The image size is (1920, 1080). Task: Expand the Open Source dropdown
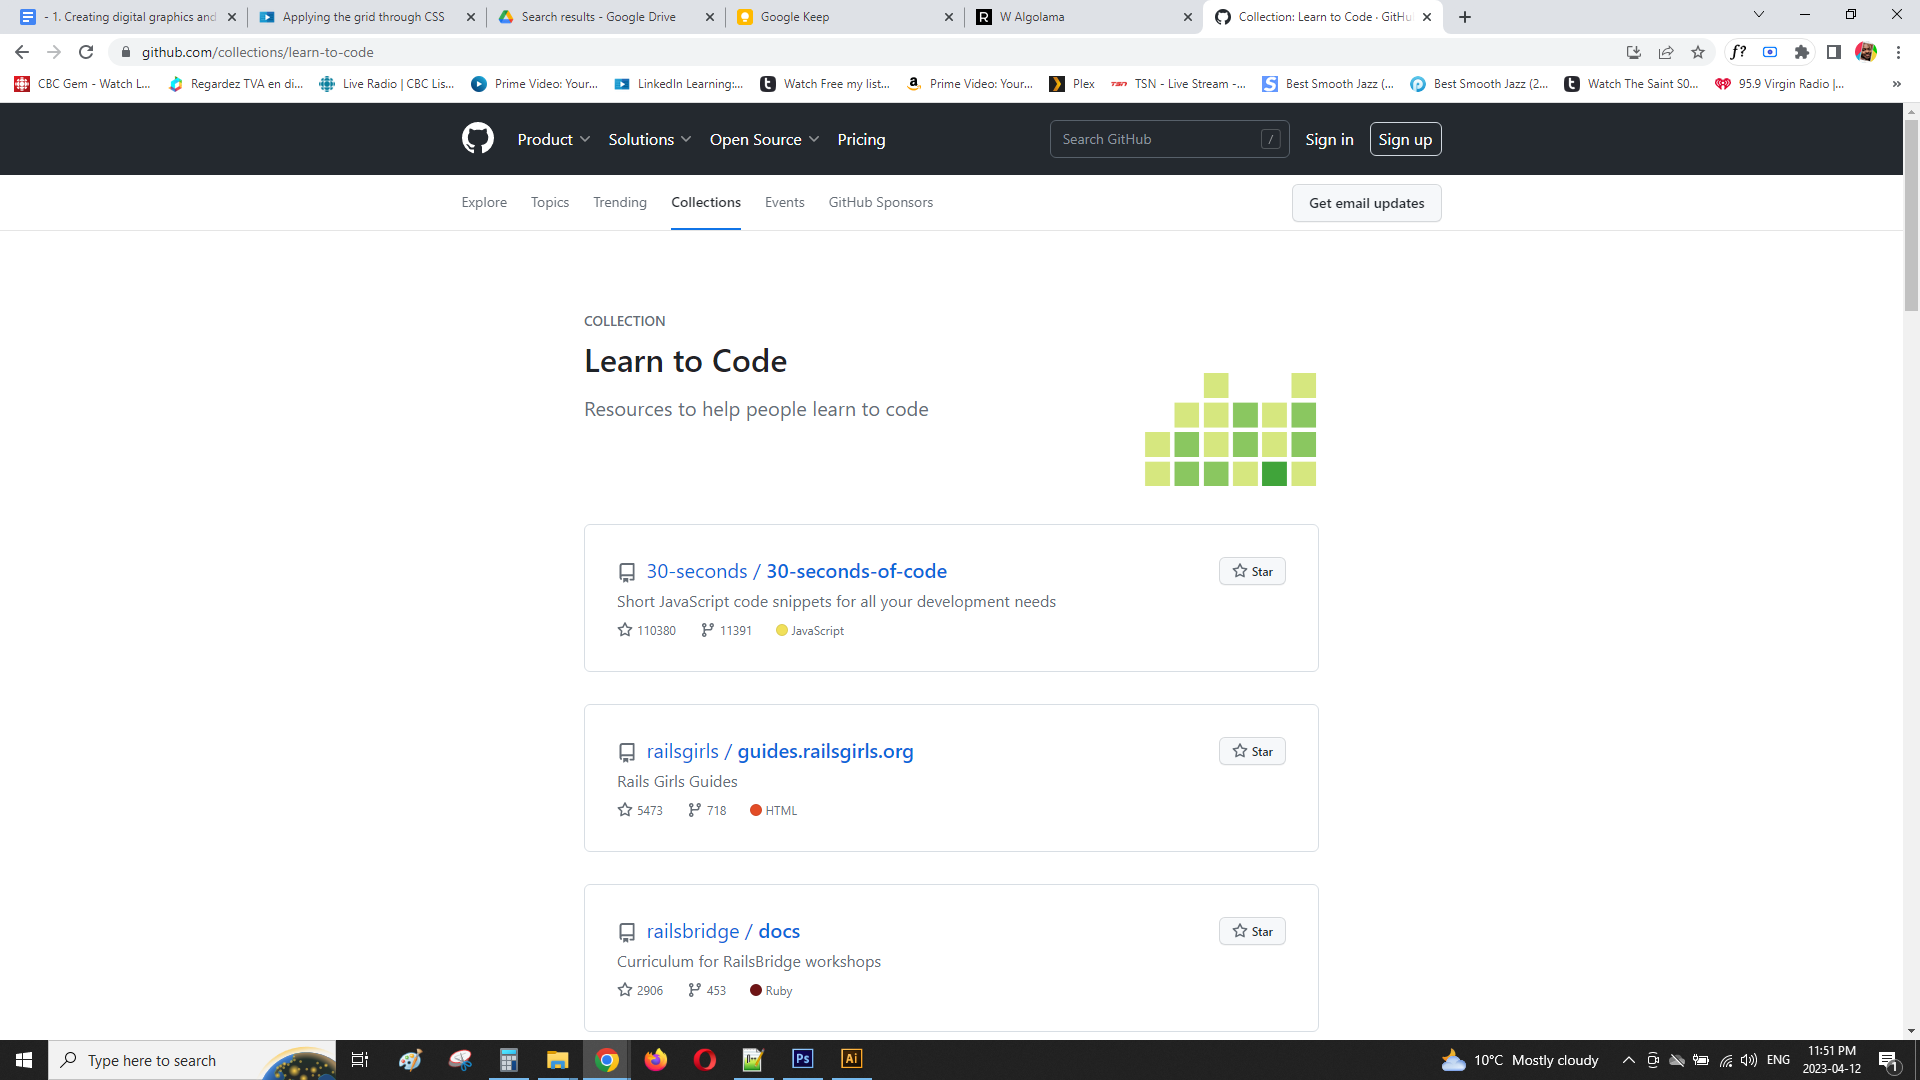(764, 139)
